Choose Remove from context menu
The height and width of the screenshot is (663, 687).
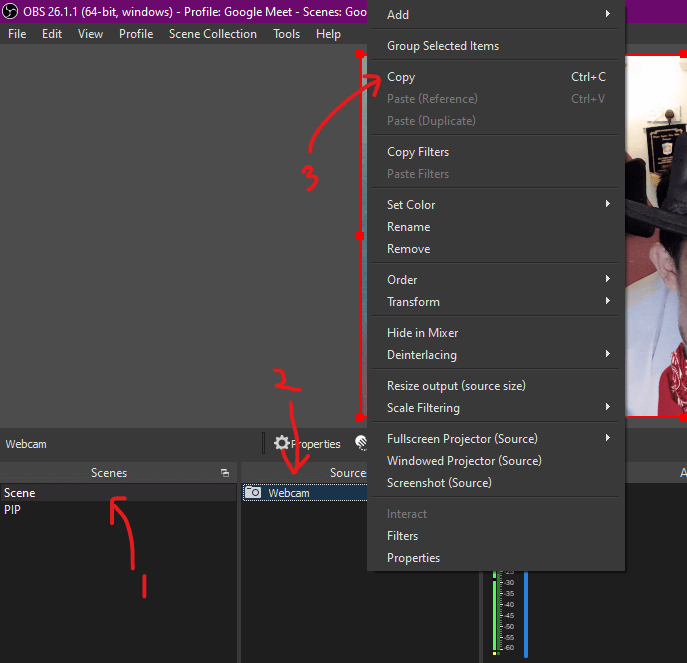pos(496,249)
